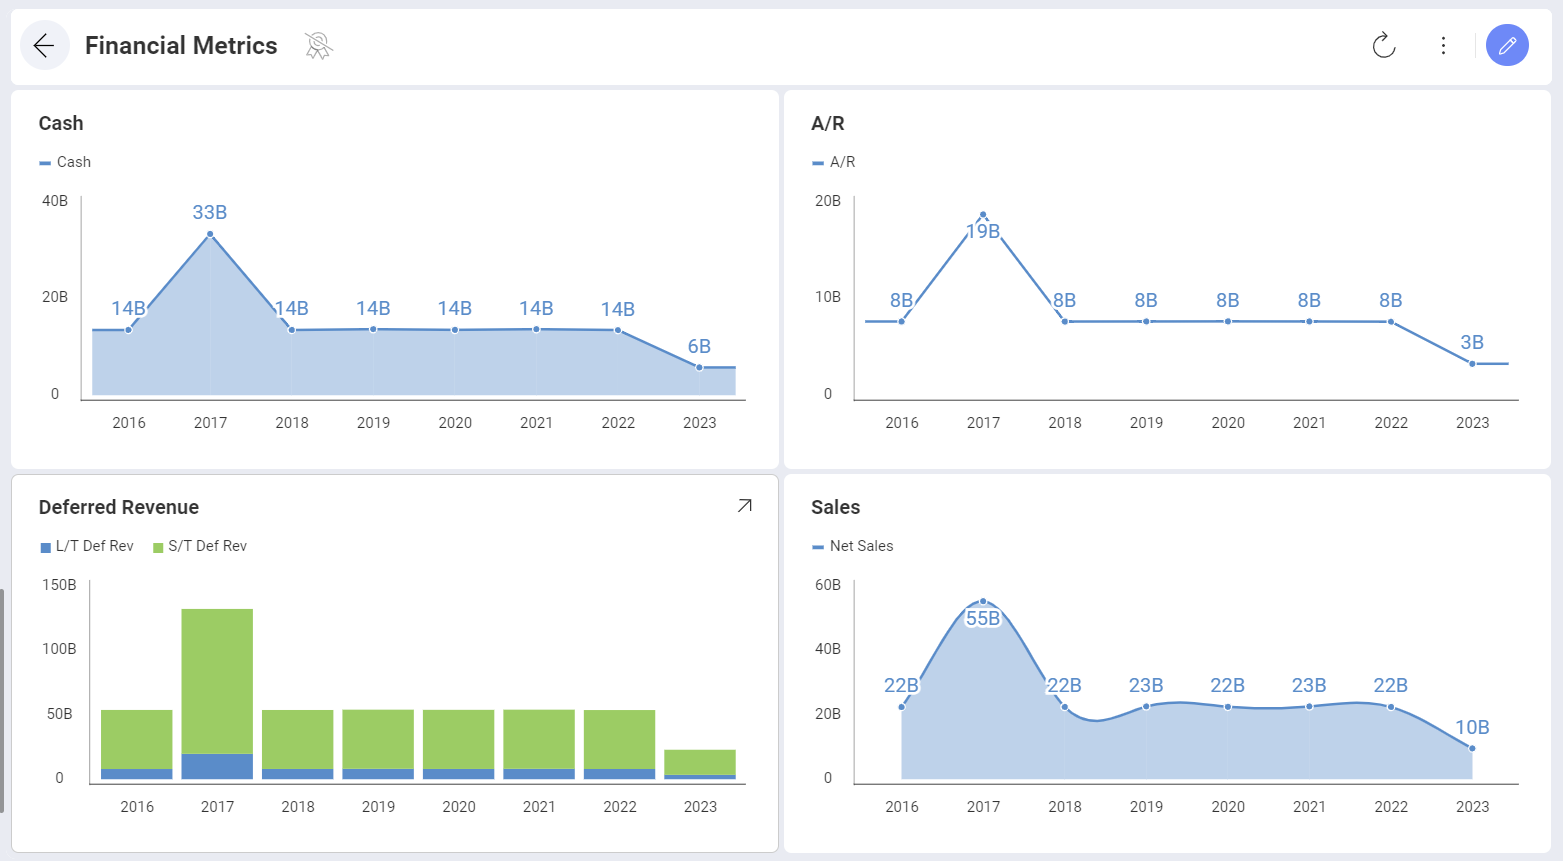Click the 2017 blue L/T Def Rev bar
The width and height of the screenshot is (1563, 861).
pyautogui.click(x=217, y=766)
